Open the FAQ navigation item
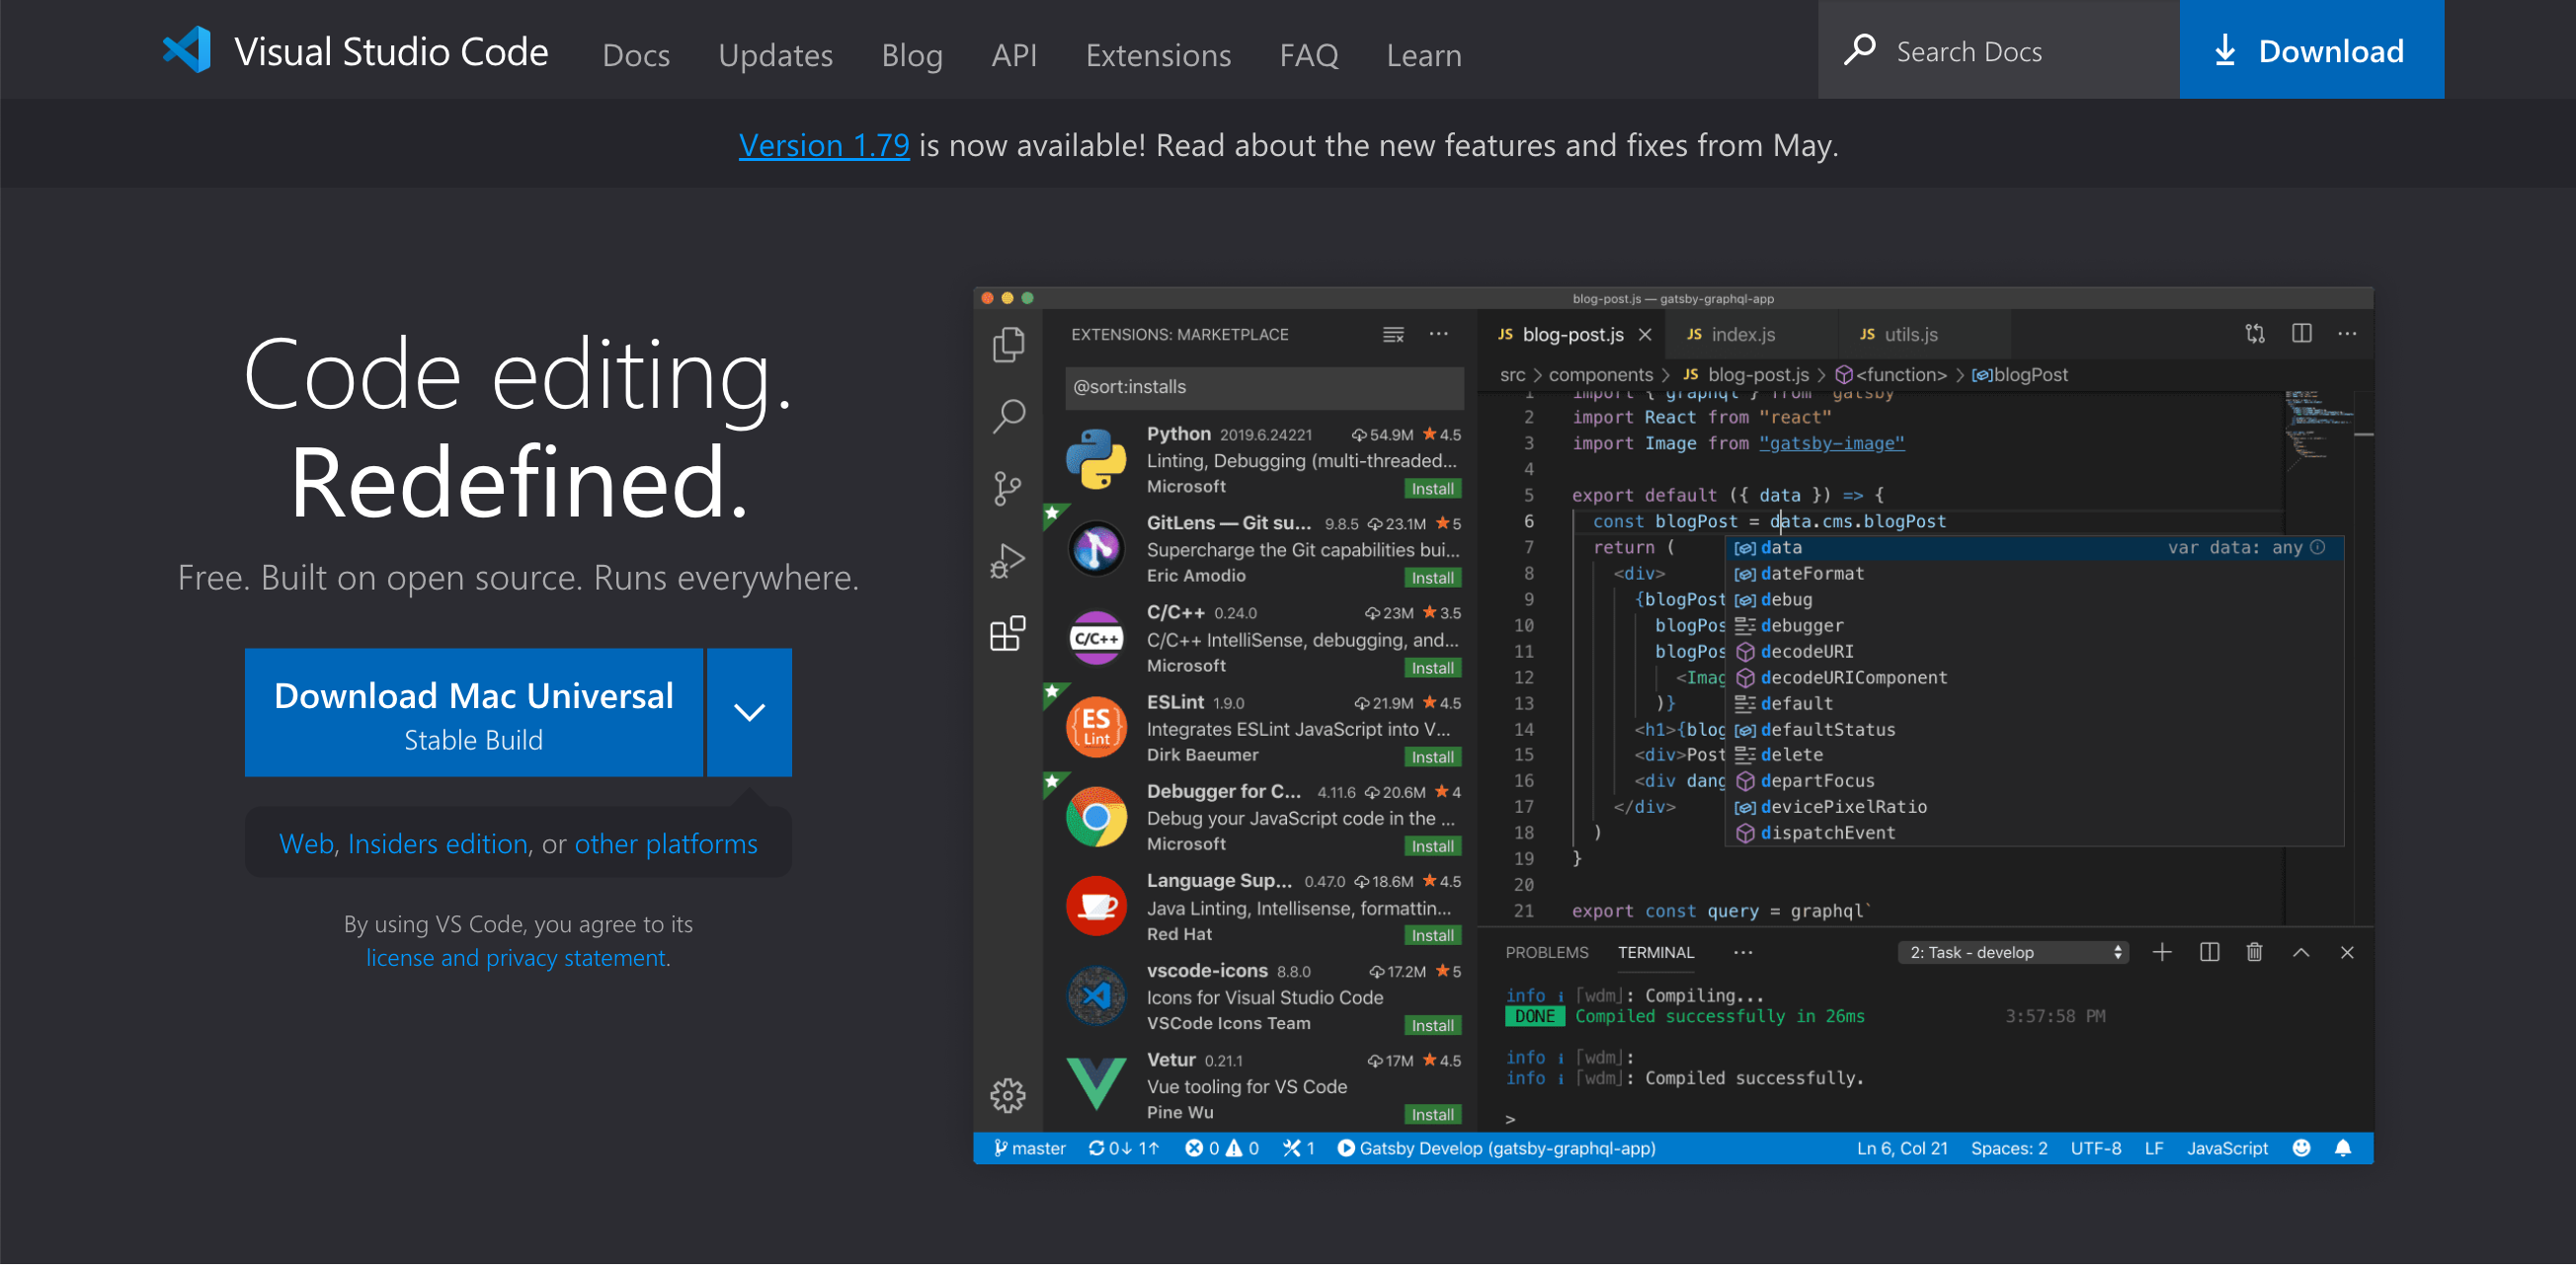2576x1270 pixels. point(1308,55)
